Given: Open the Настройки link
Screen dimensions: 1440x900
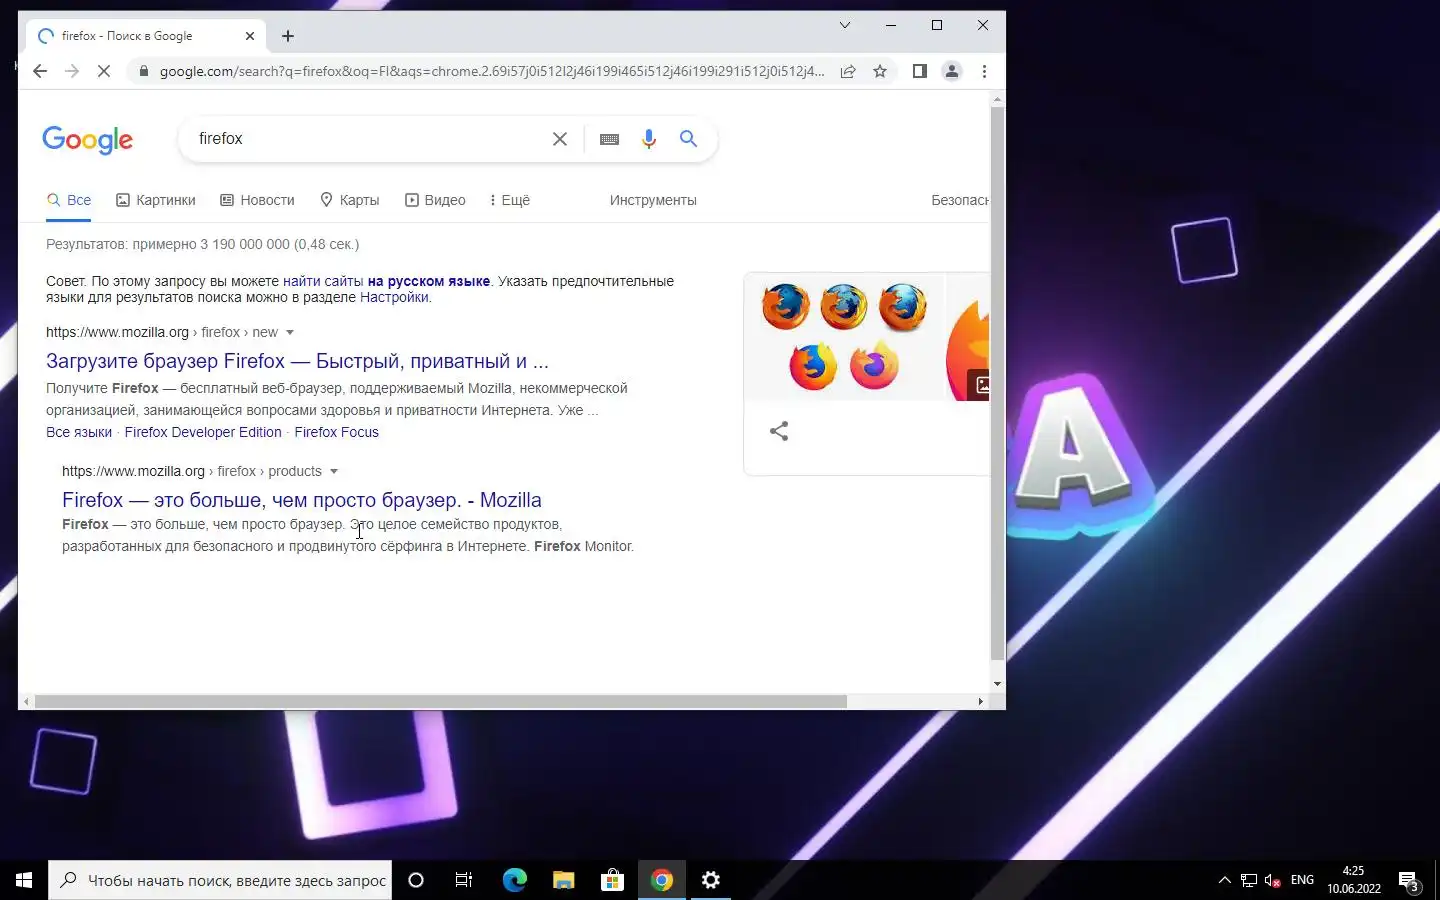Looking at the screenshot, I should point(394,297).
